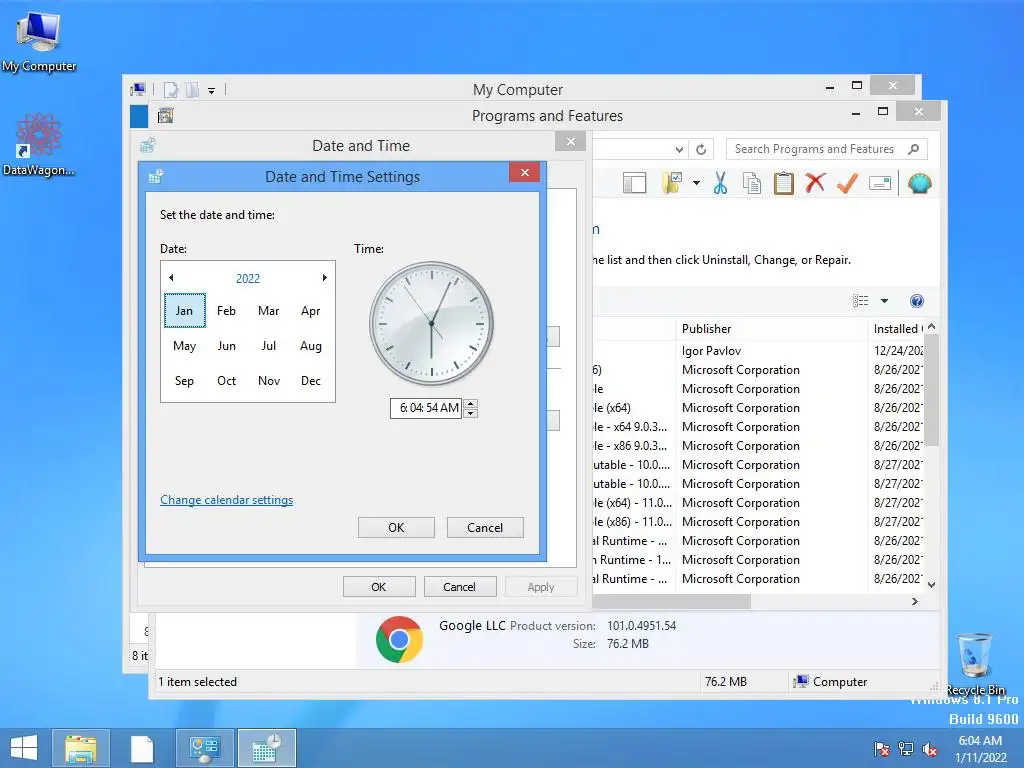Viewport: 1024px width, 768px height.
Task: Click the orange checkmark icon
Action: 847,184
